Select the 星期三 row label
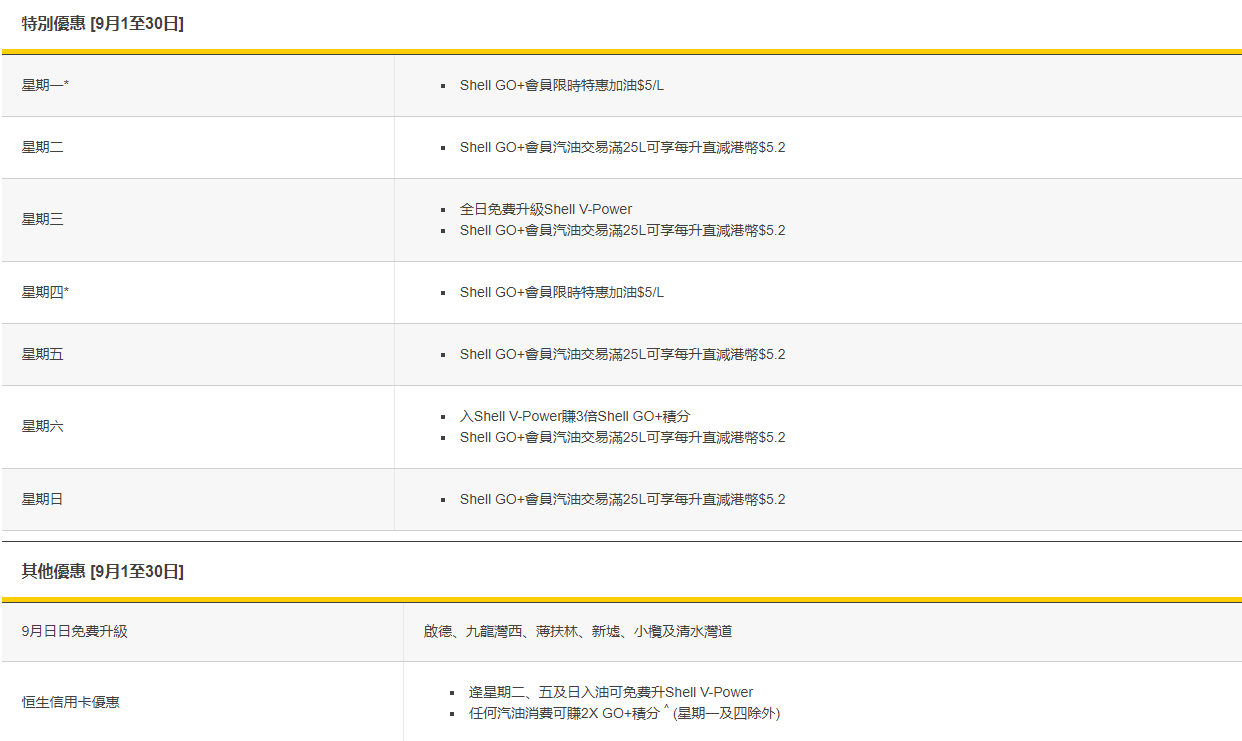Viewport: 1242px width, 741px height. [x=42, y=219]
